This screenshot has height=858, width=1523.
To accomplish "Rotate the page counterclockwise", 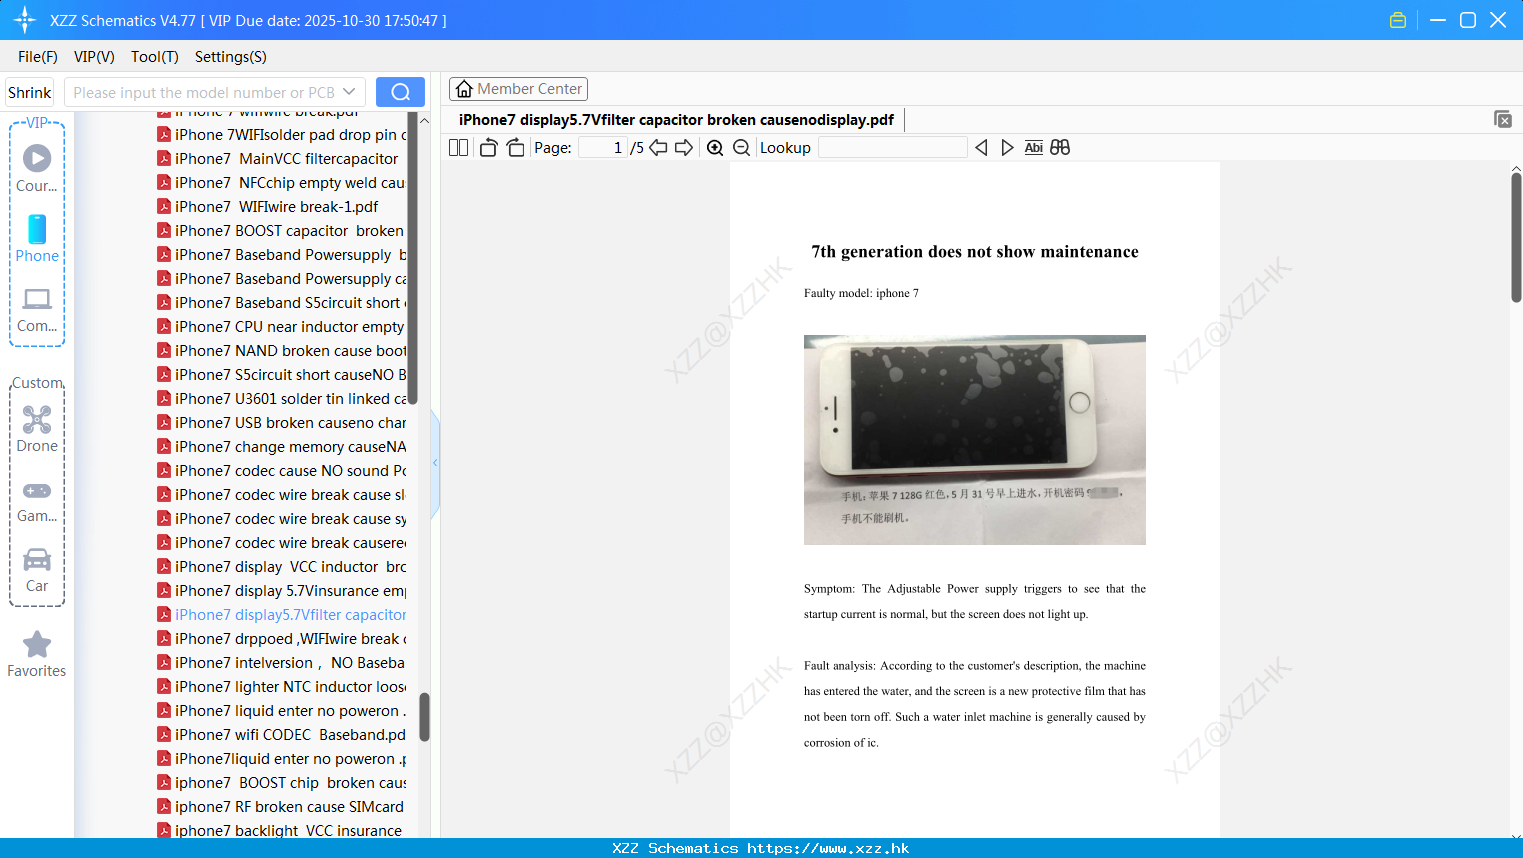I will 489,147.
